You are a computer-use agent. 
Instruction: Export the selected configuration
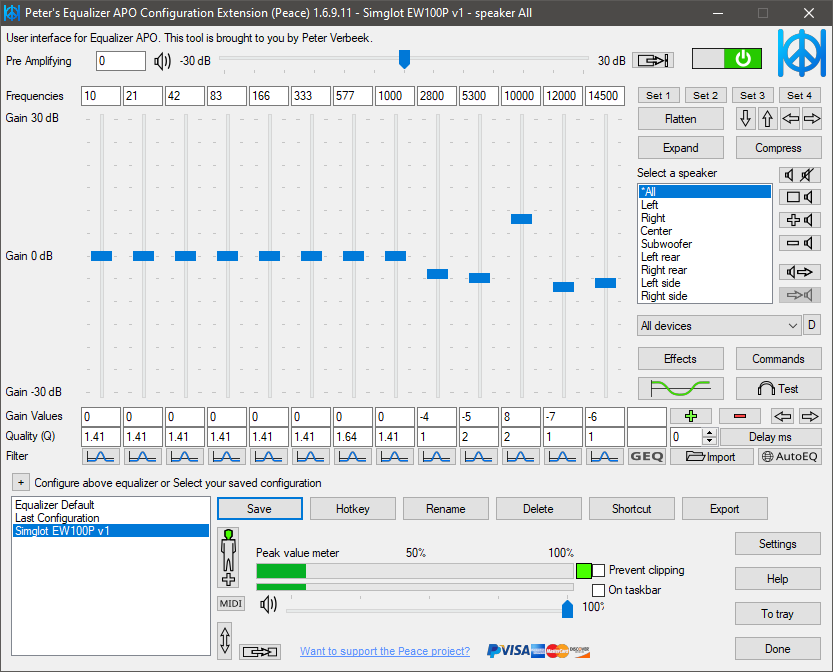click(x=725, y=508)
